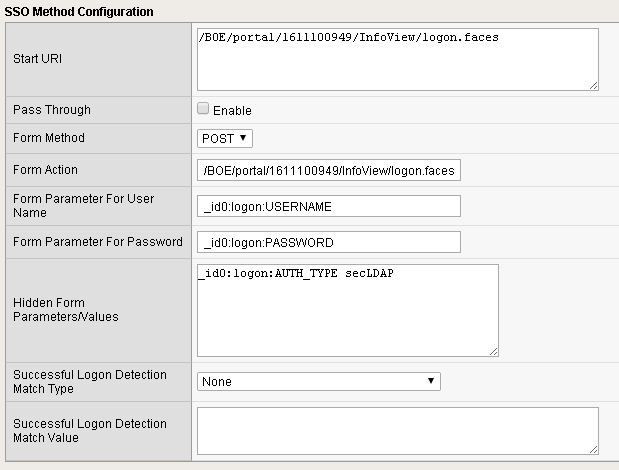Viewport: 619px width, 470px height.
Task: Click the Form Method row label
Action: tap(49, 138)
